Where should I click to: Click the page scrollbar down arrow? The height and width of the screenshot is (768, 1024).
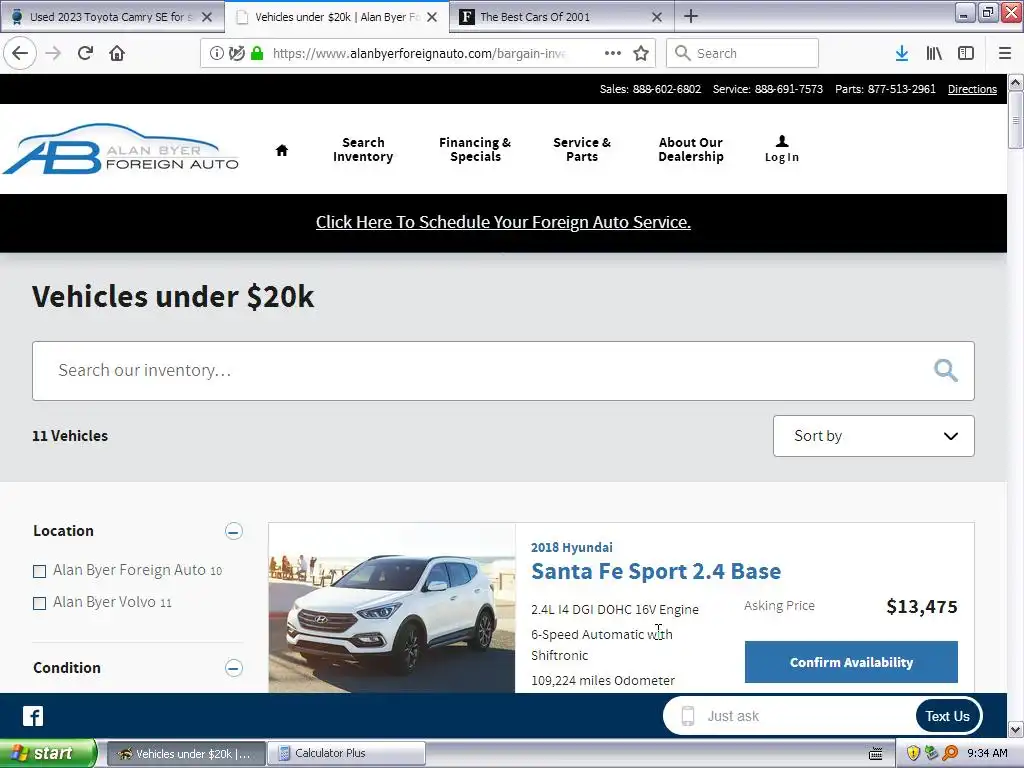[x=1016, y=729]
